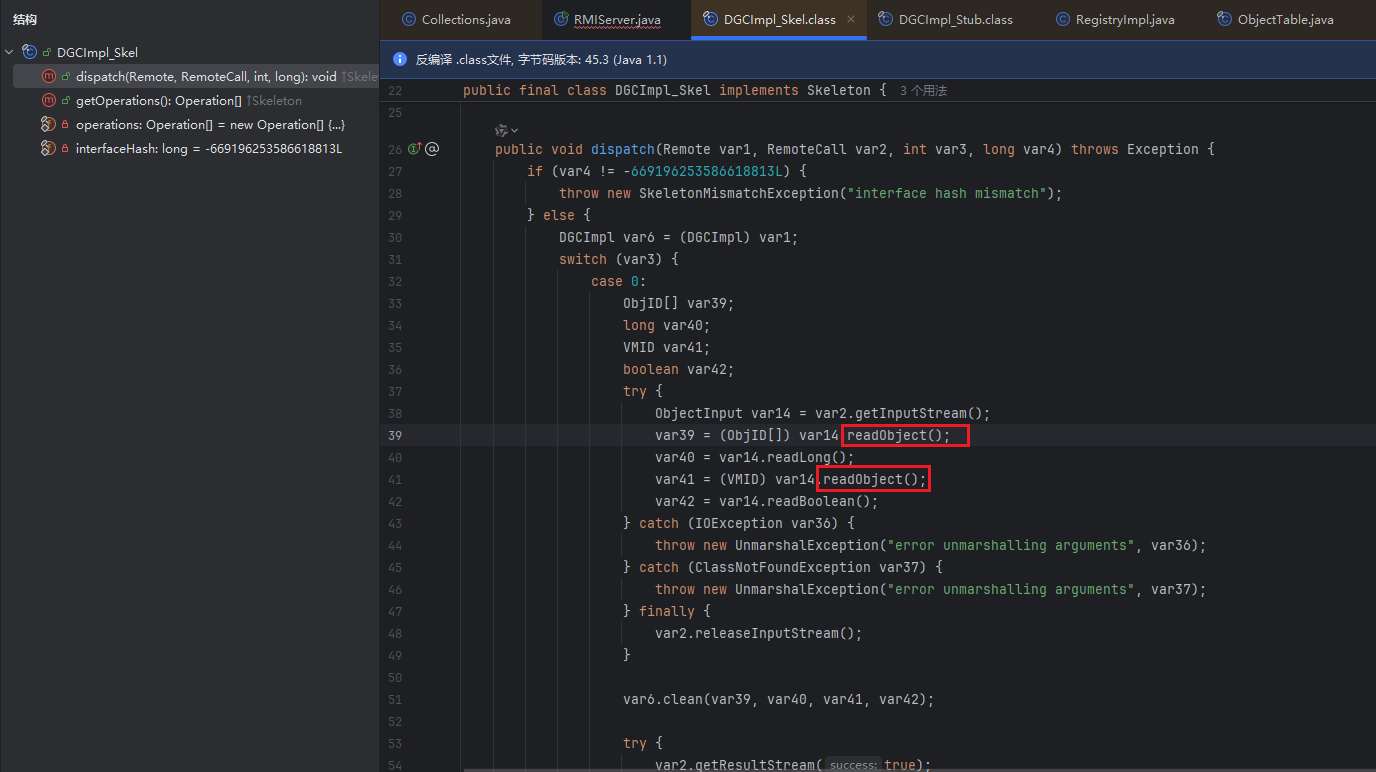Switch to DGCImpl_Stub.class tab

click(x=954, y=20)
